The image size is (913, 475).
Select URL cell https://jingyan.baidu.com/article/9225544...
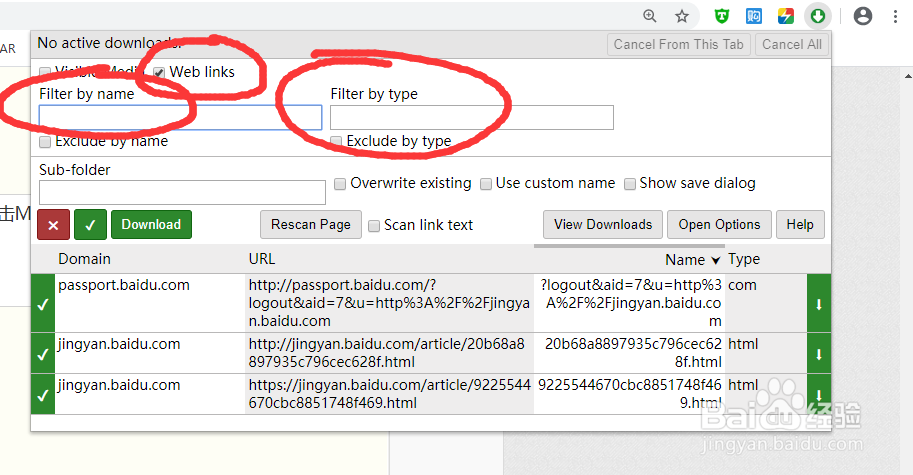click(388, 395)
